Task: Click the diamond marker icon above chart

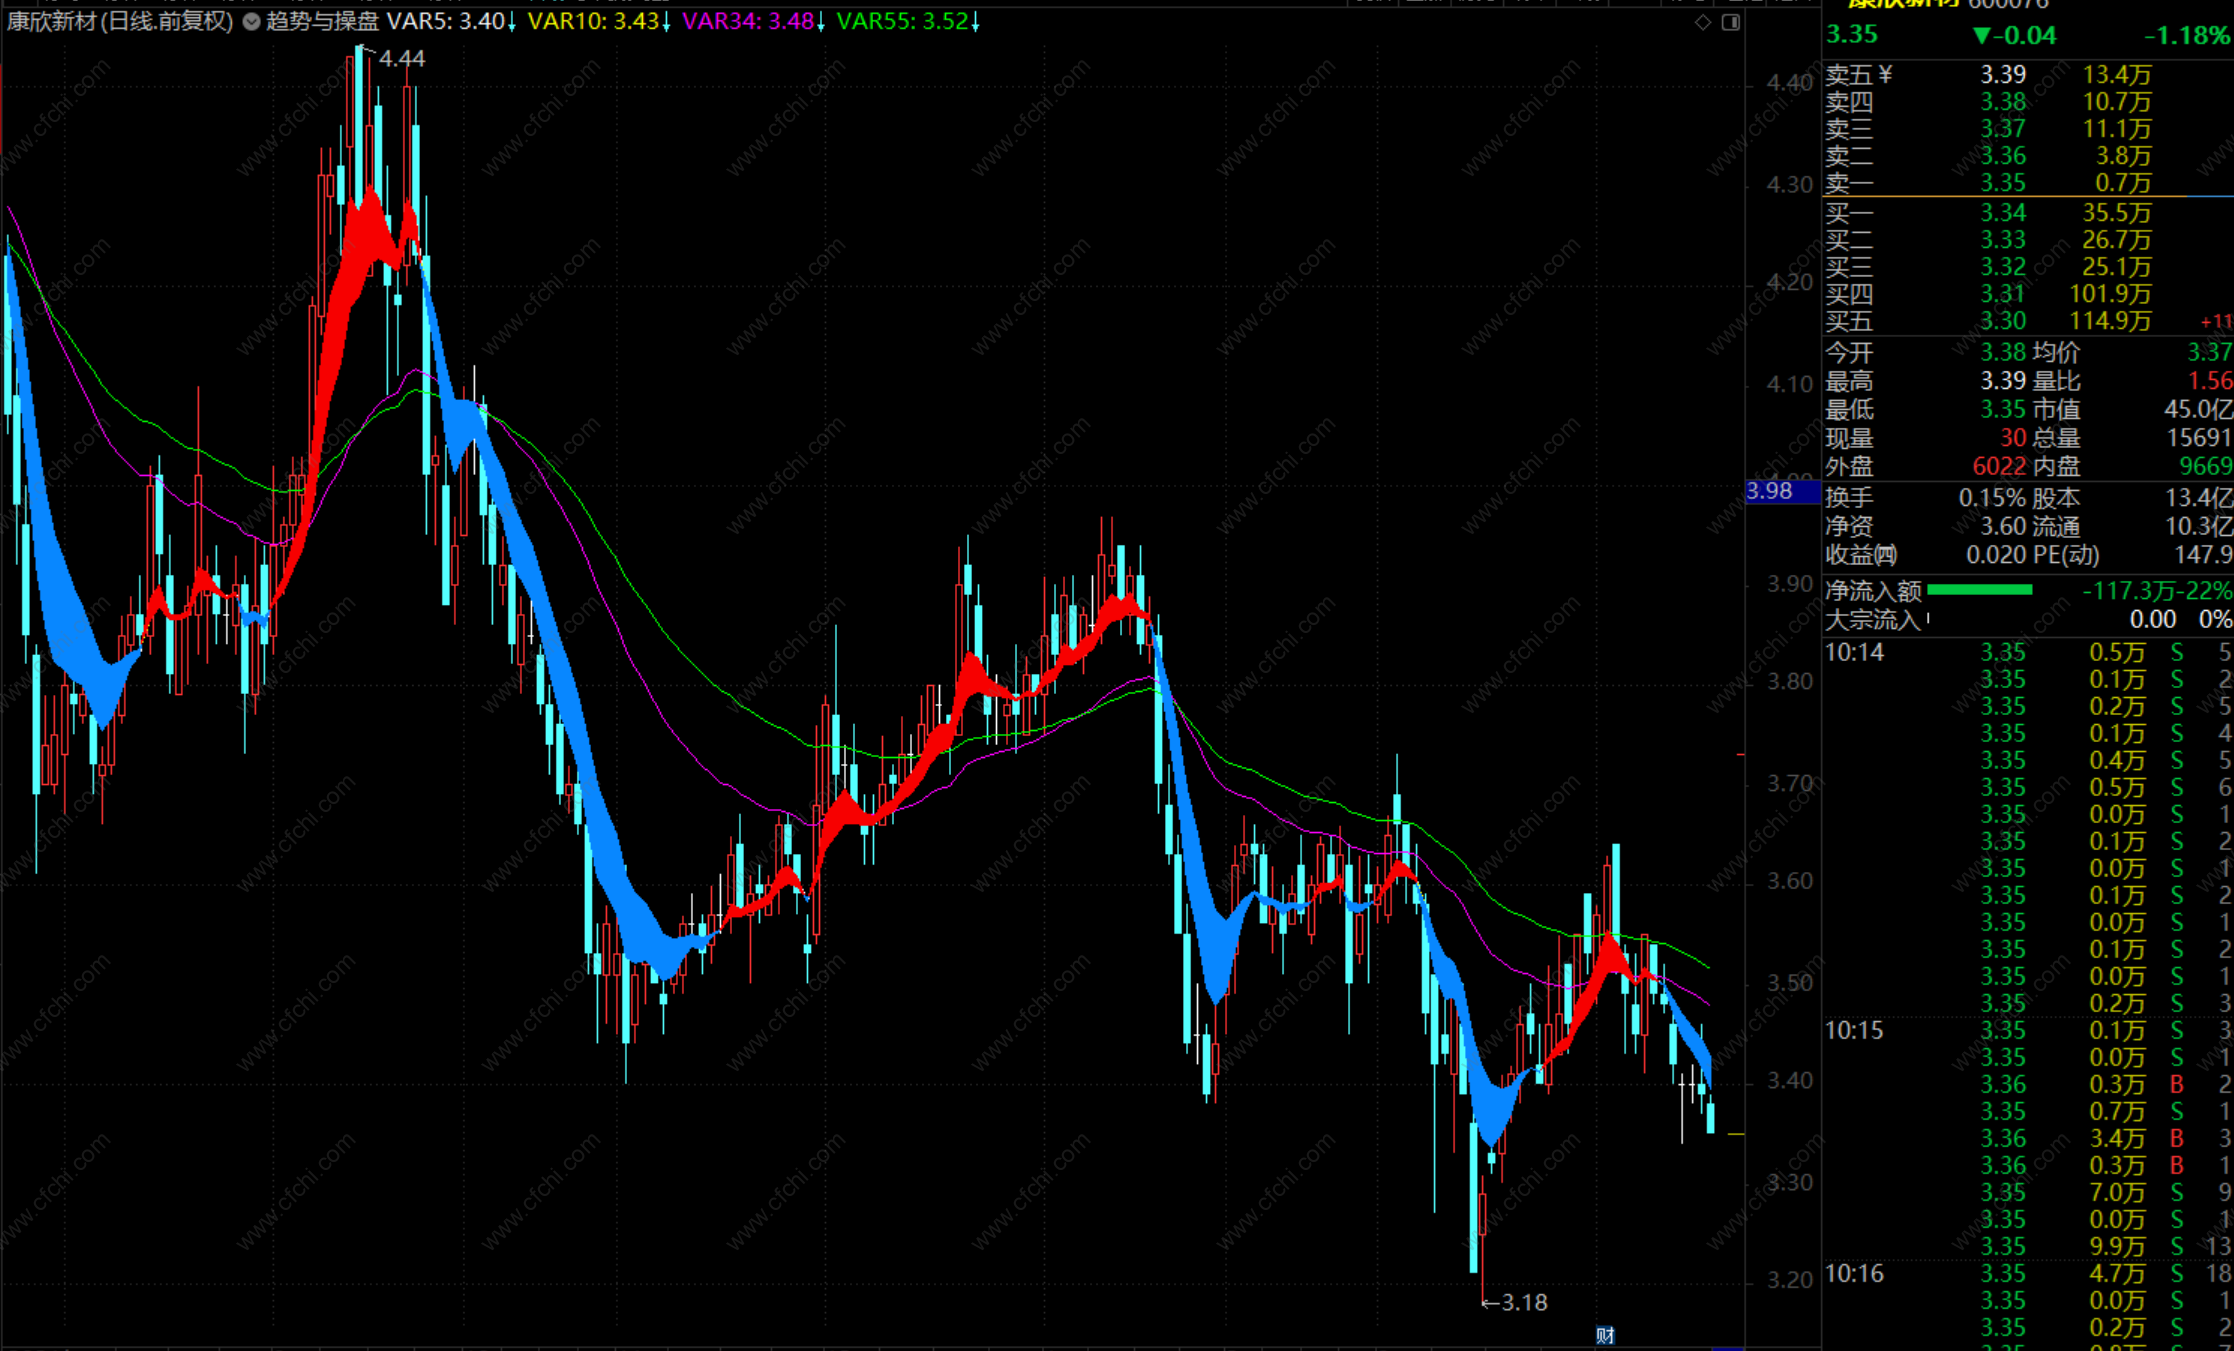Action: click(1702, 22)
